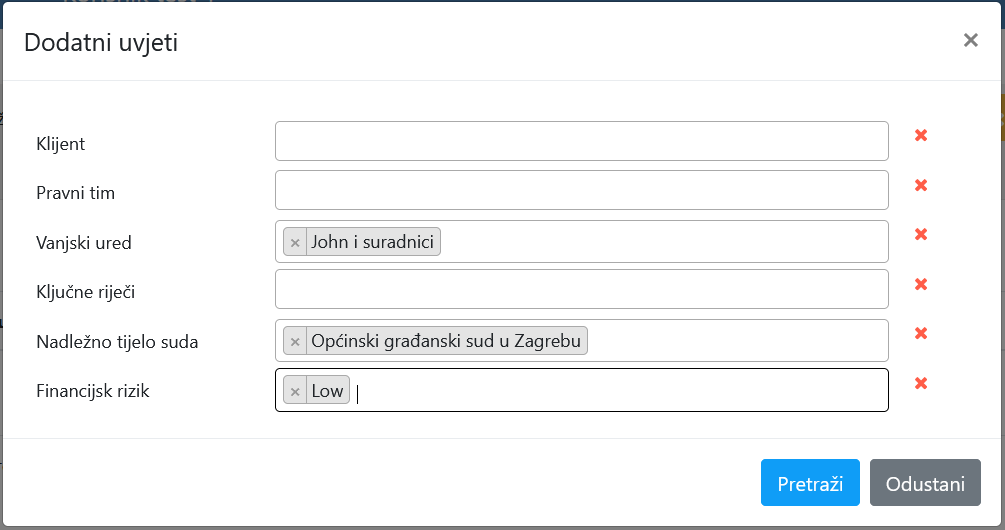Focus the Vanjski ured multi-select field
The image size is (1005, 530).
click(x=660, y=242)
